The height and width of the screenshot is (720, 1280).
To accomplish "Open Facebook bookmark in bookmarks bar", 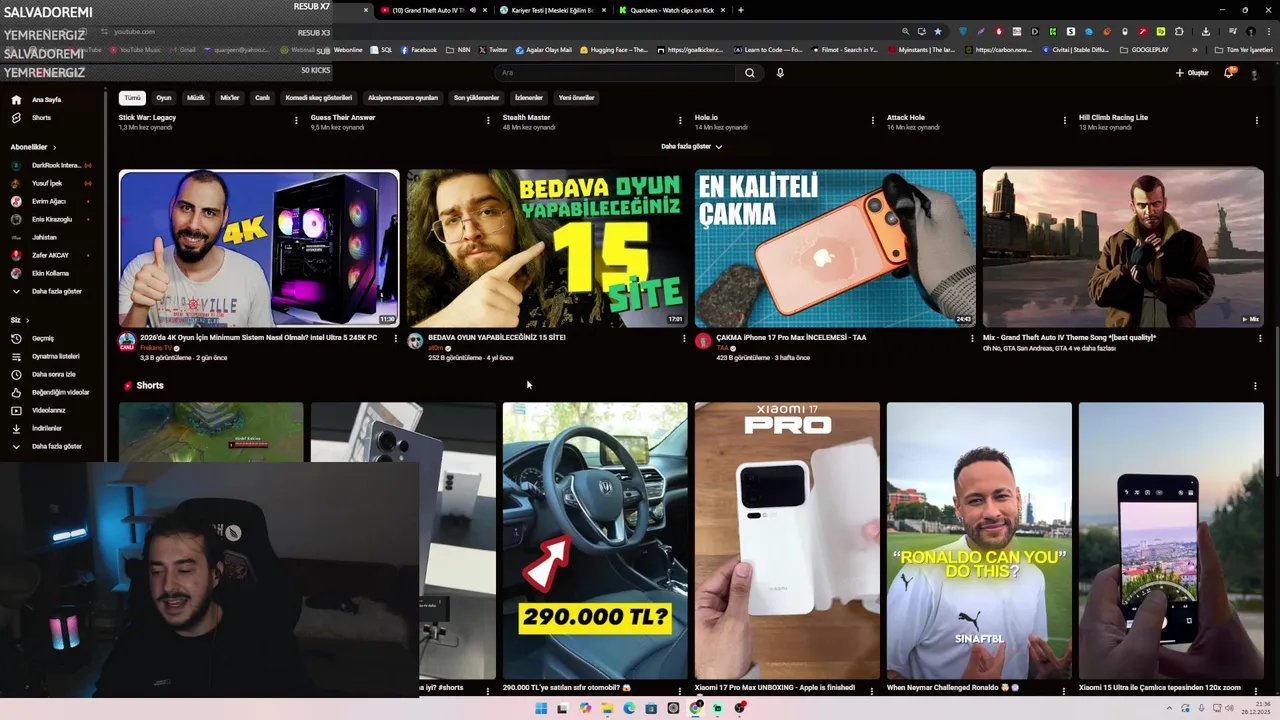I will 419,49.
